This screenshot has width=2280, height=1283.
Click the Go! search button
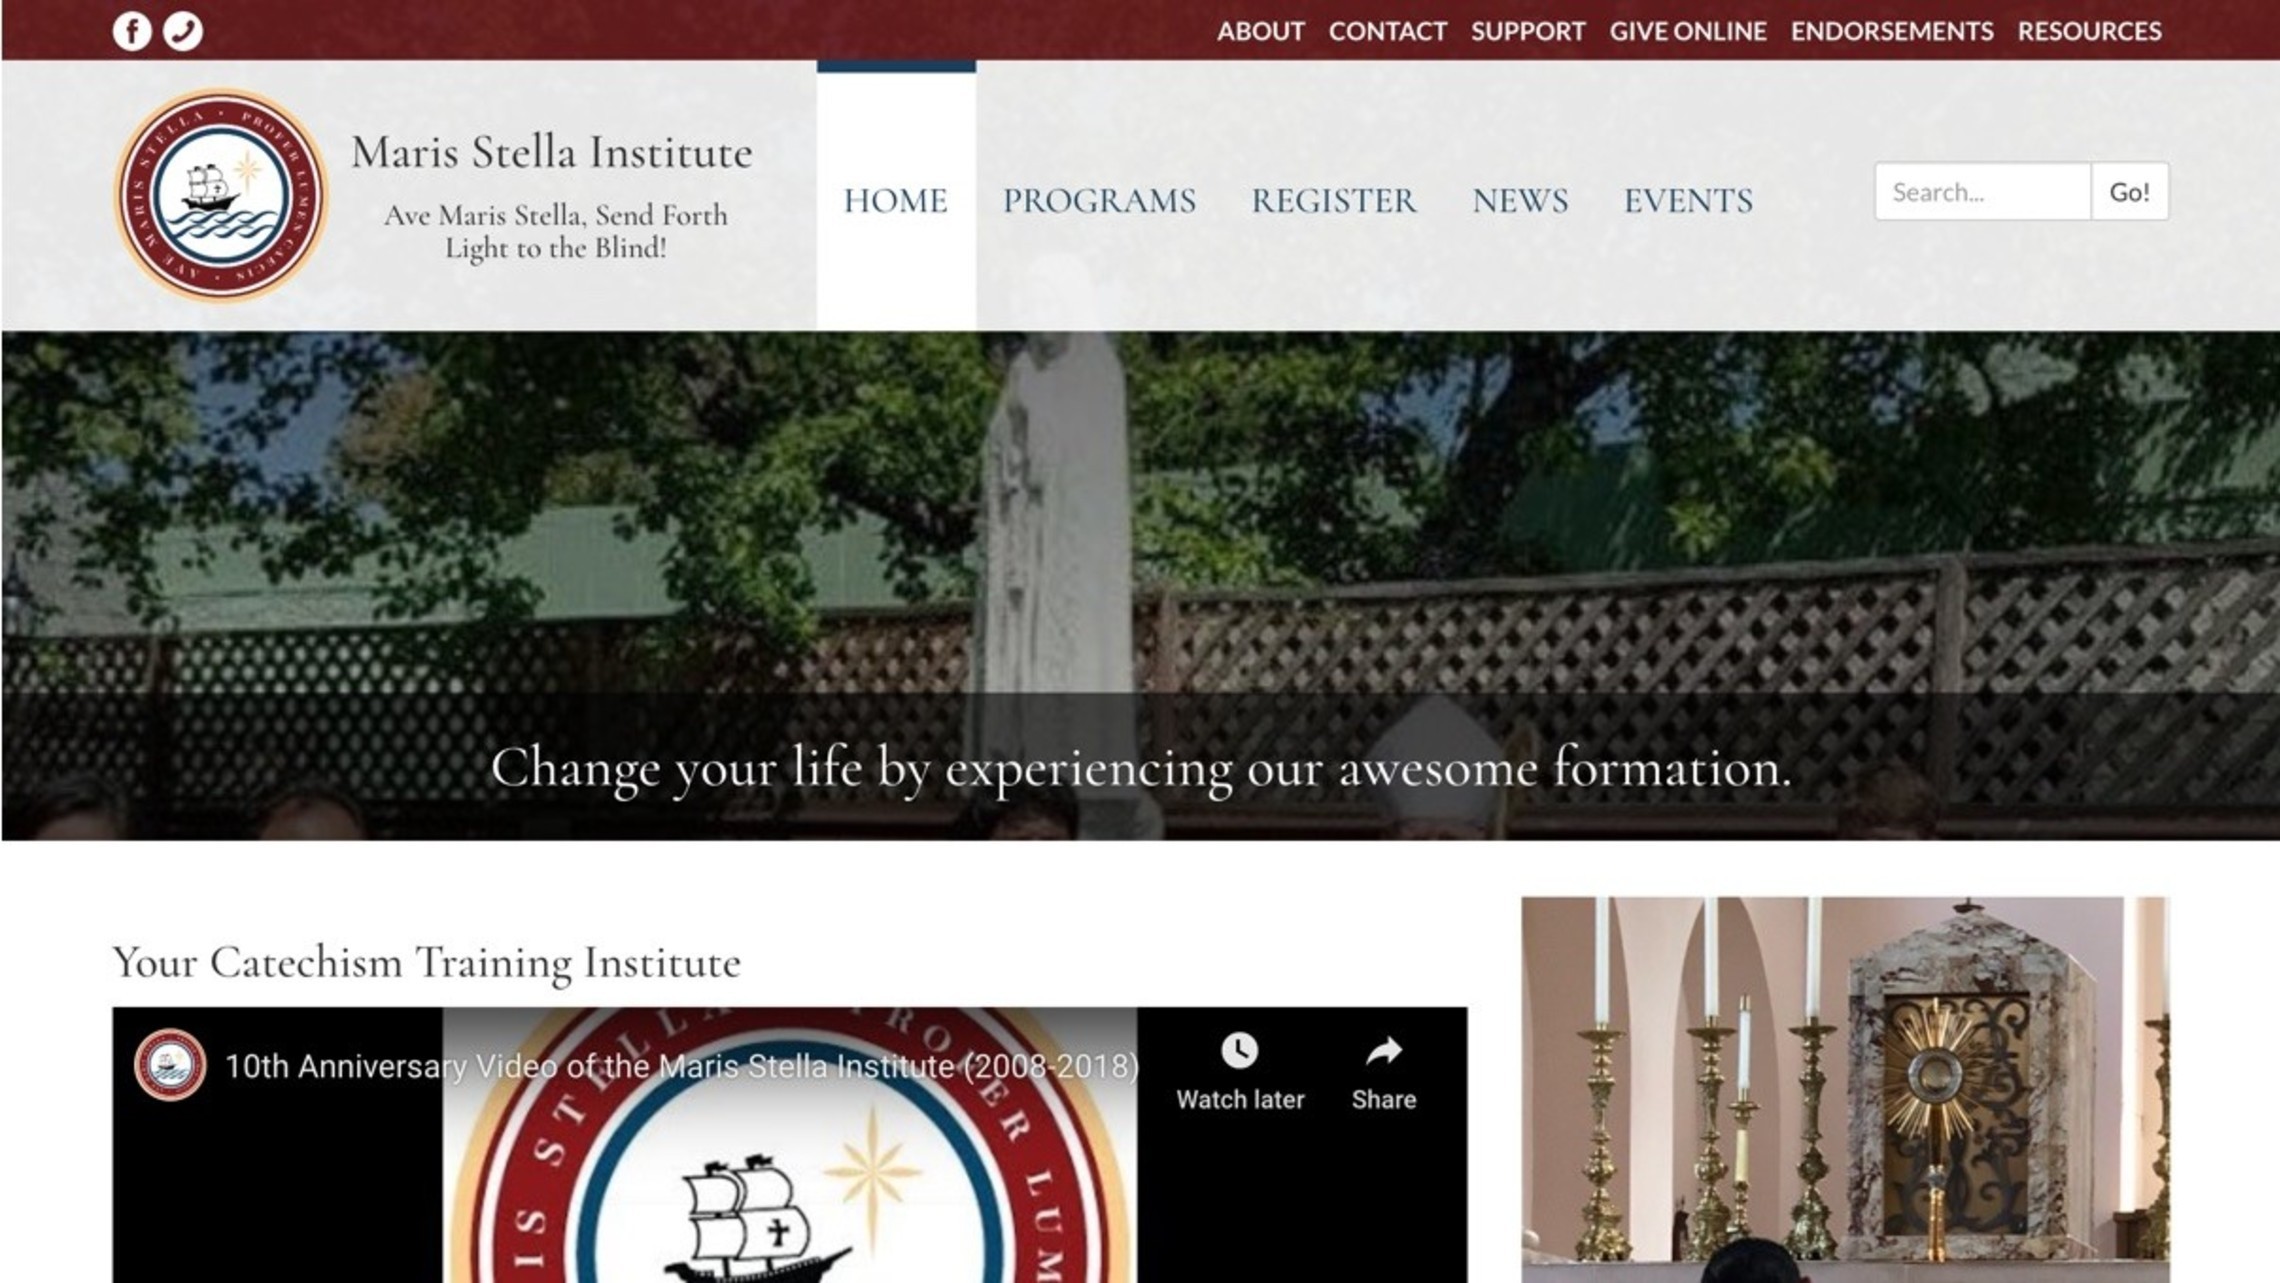tap(2130, 191)
